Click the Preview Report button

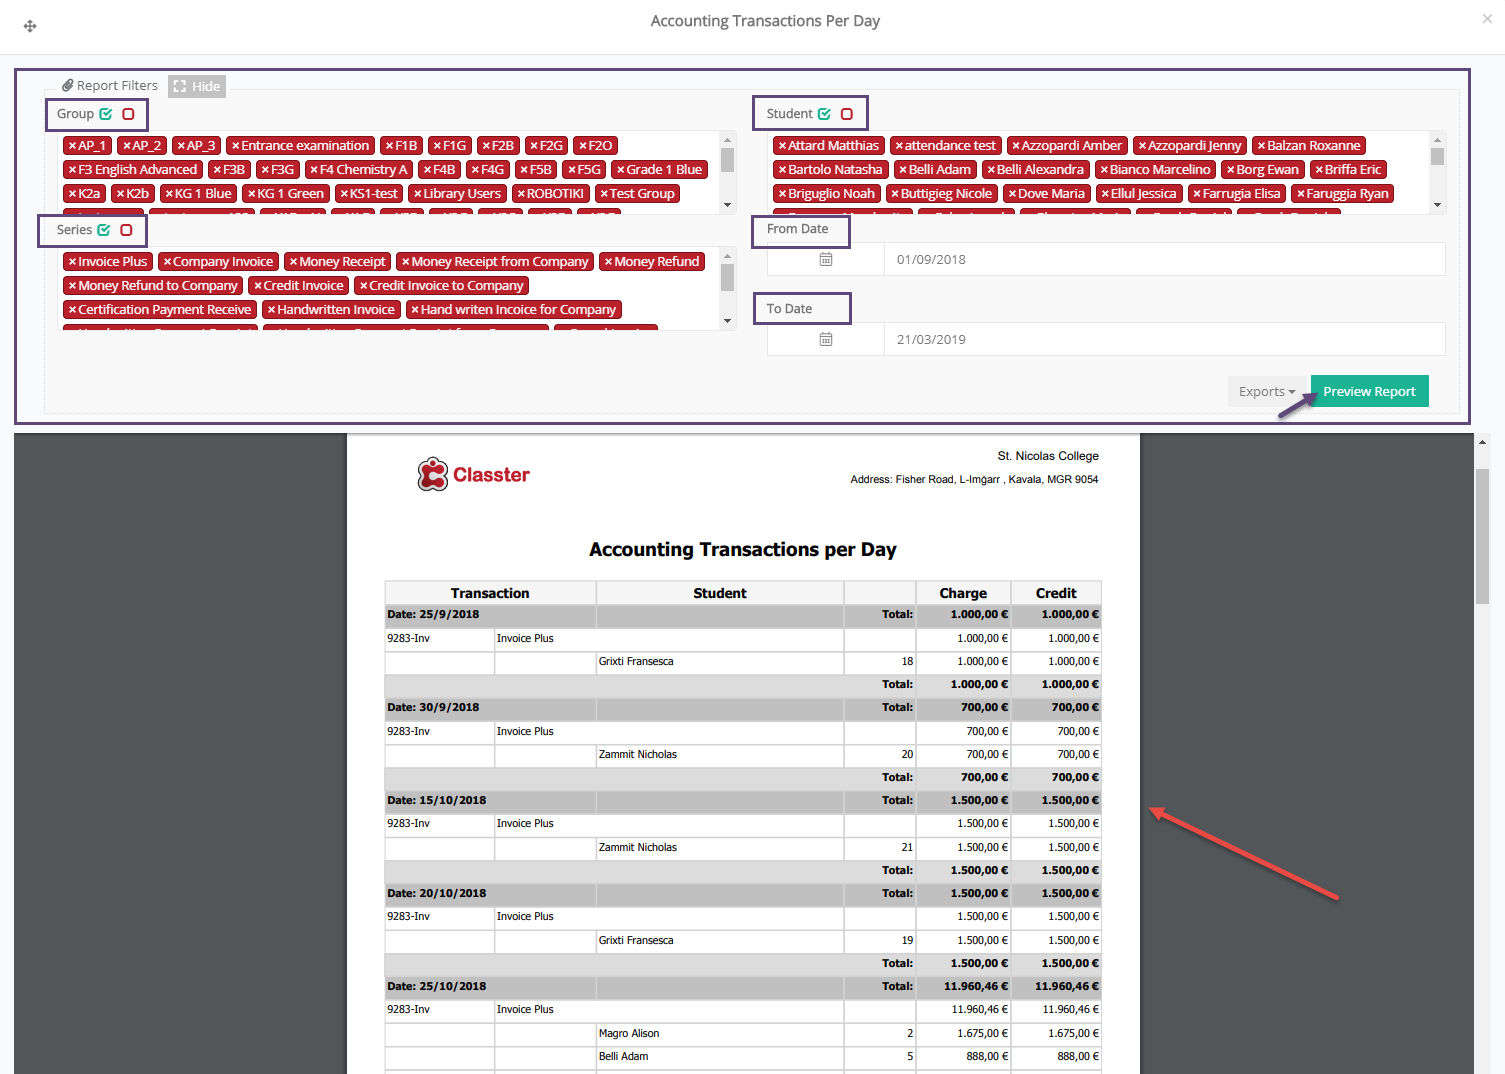click(x=1369, y=392)
